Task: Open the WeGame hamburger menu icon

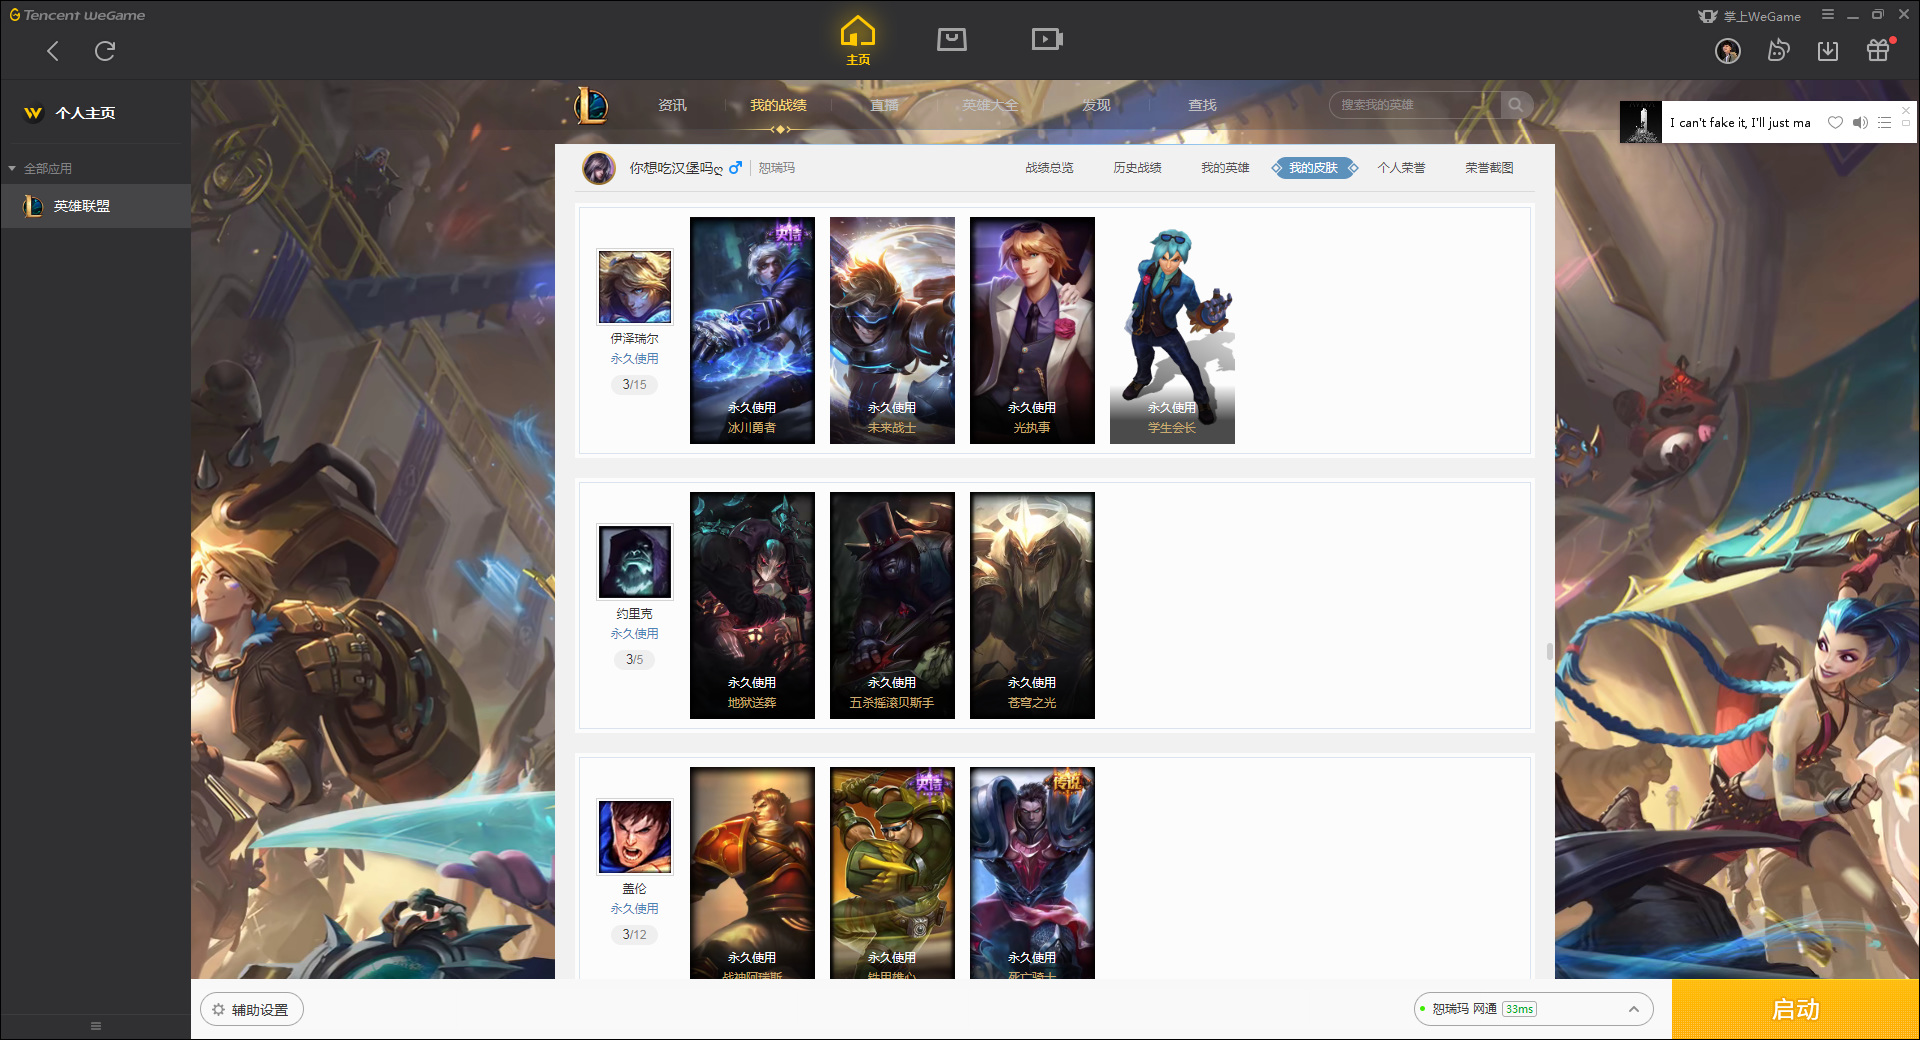Action: (x=1828, y=15)
